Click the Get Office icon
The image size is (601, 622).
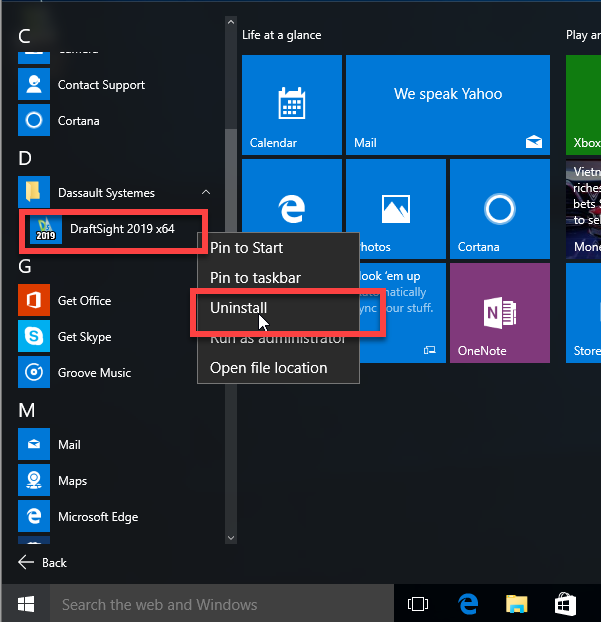34,300
